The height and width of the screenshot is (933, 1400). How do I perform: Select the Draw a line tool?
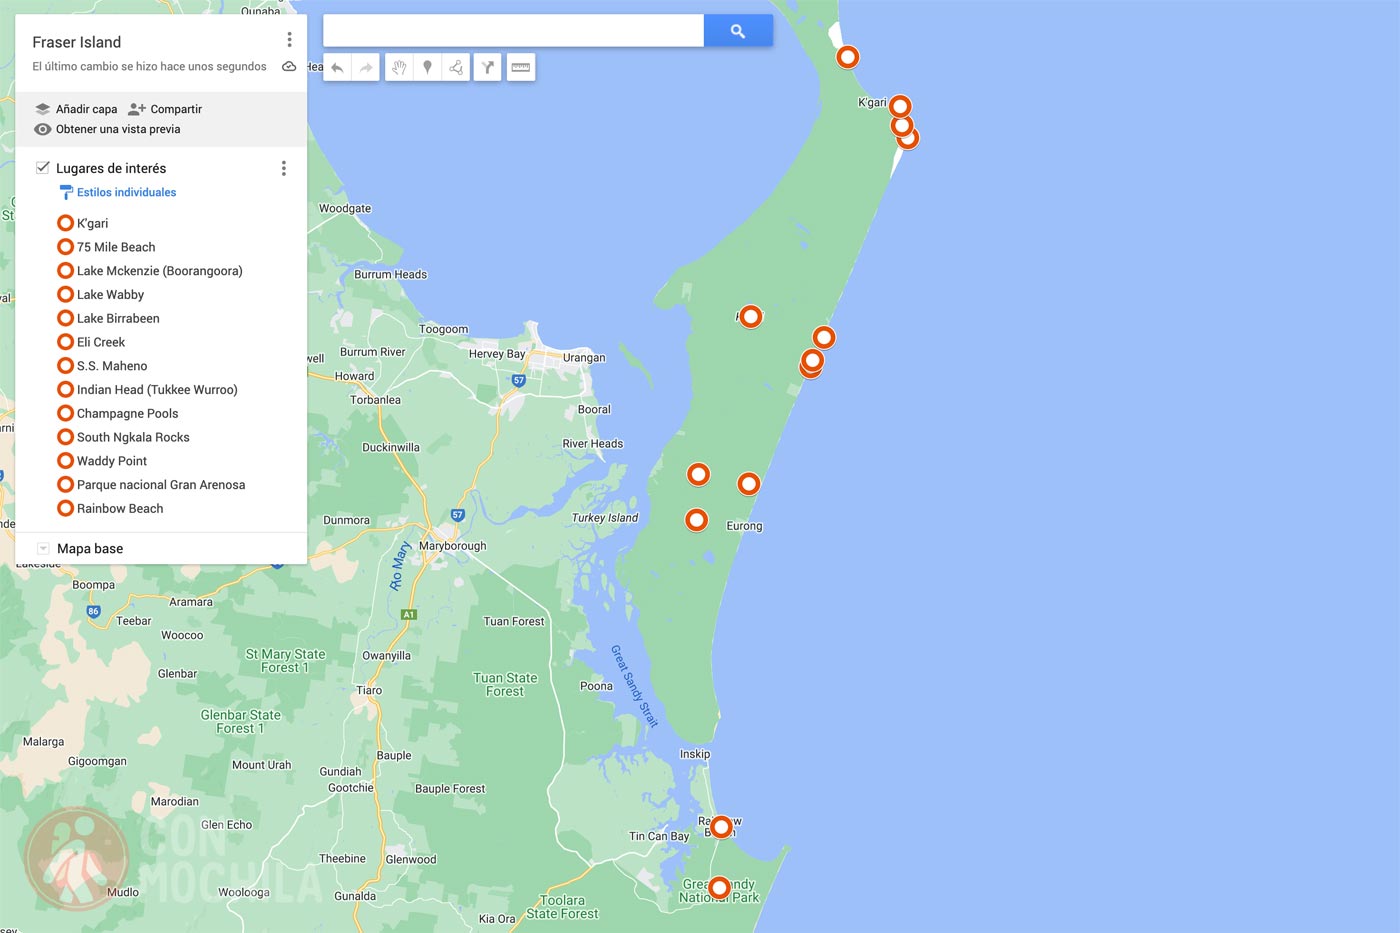[455, 67]
